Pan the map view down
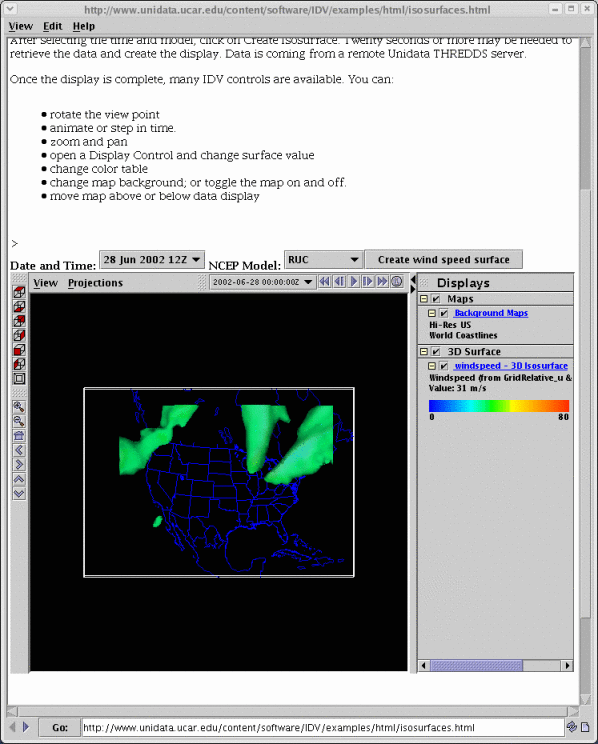598x744 pixels. (19, 493)
